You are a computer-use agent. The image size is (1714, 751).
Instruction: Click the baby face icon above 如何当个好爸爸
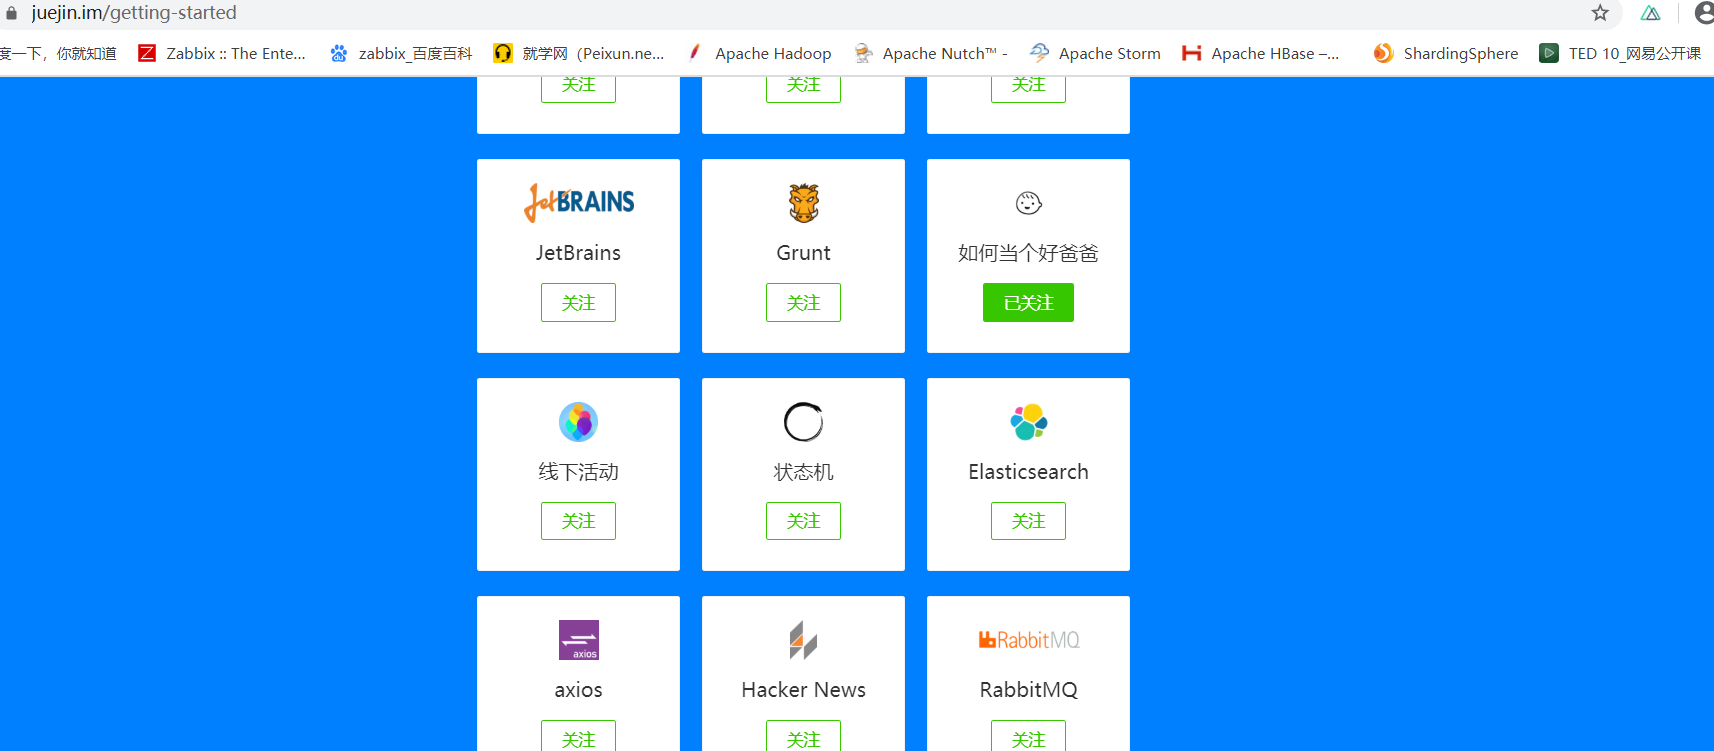tap(1029, 203)
